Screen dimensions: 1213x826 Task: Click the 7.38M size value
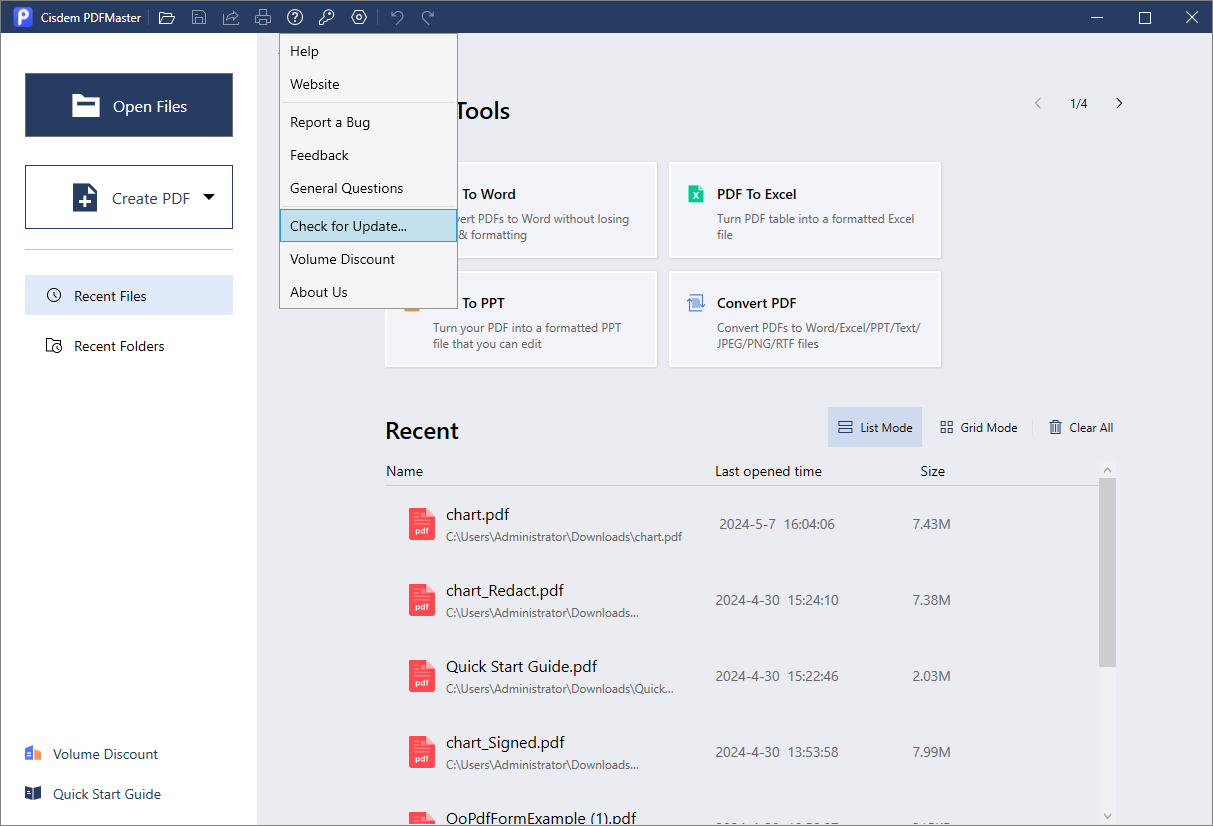(x=932, y=600)
